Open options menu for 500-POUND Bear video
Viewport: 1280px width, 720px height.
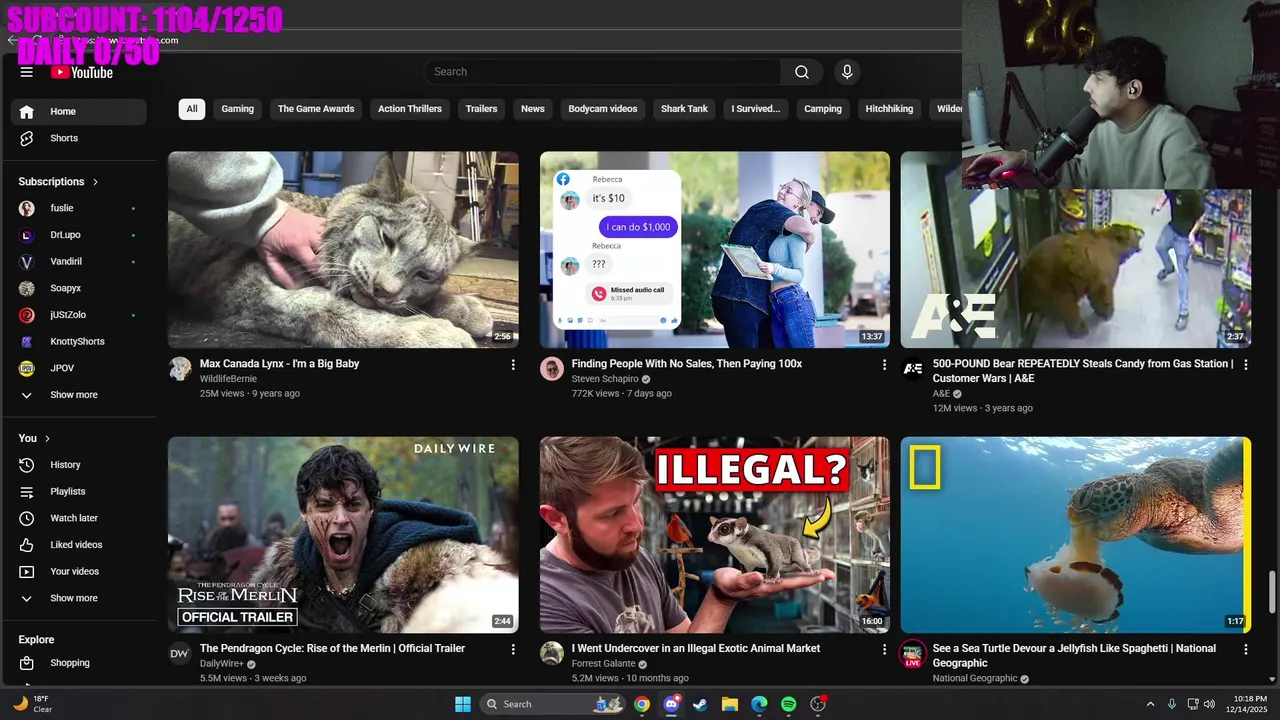1246,365
